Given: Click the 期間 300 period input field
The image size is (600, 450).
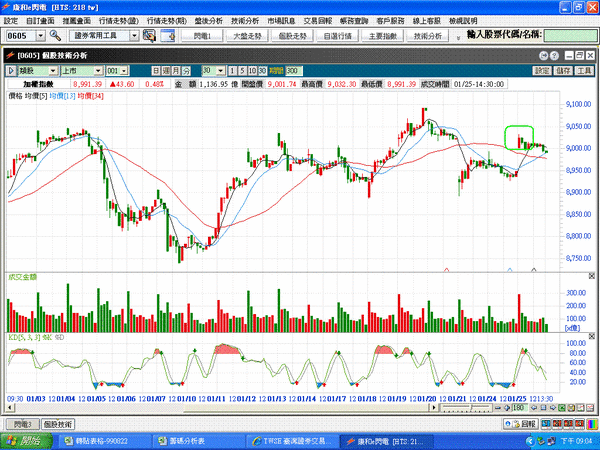Looking at the screenshot, I should coord(293,71).
